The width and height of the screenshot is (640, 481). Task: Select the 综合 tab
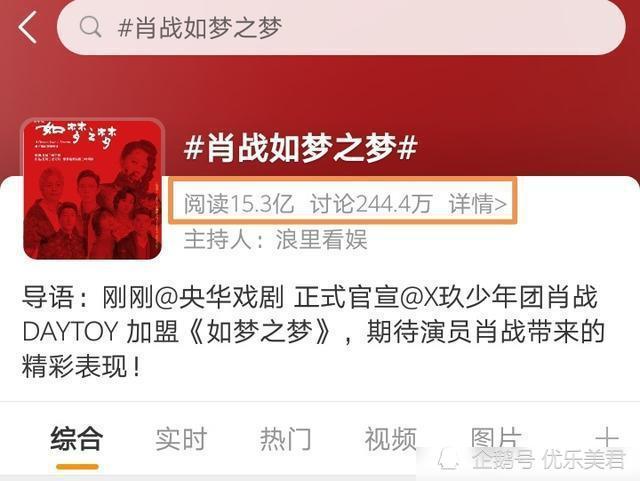pyautogui.click(x=77, y=439)
